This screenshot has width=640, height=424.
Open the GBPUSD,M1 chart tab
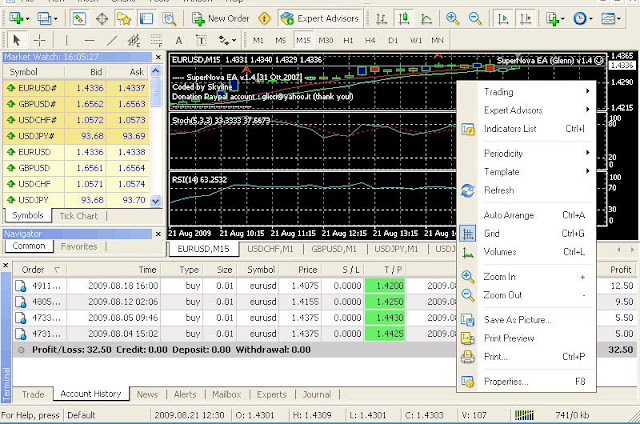point(334,249)
